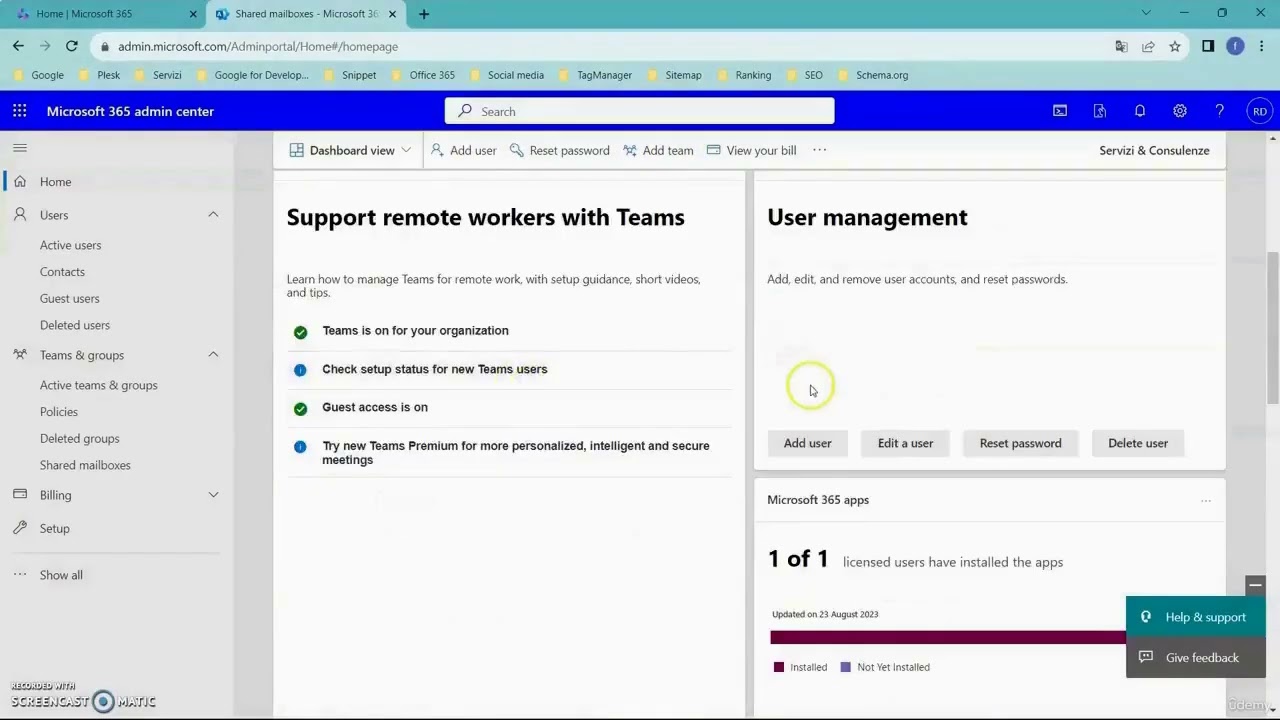Image resolution: width=1280 pixels, height=720 pixels.
Task: Select Add user in toolbar
Action: pos(463,150)
